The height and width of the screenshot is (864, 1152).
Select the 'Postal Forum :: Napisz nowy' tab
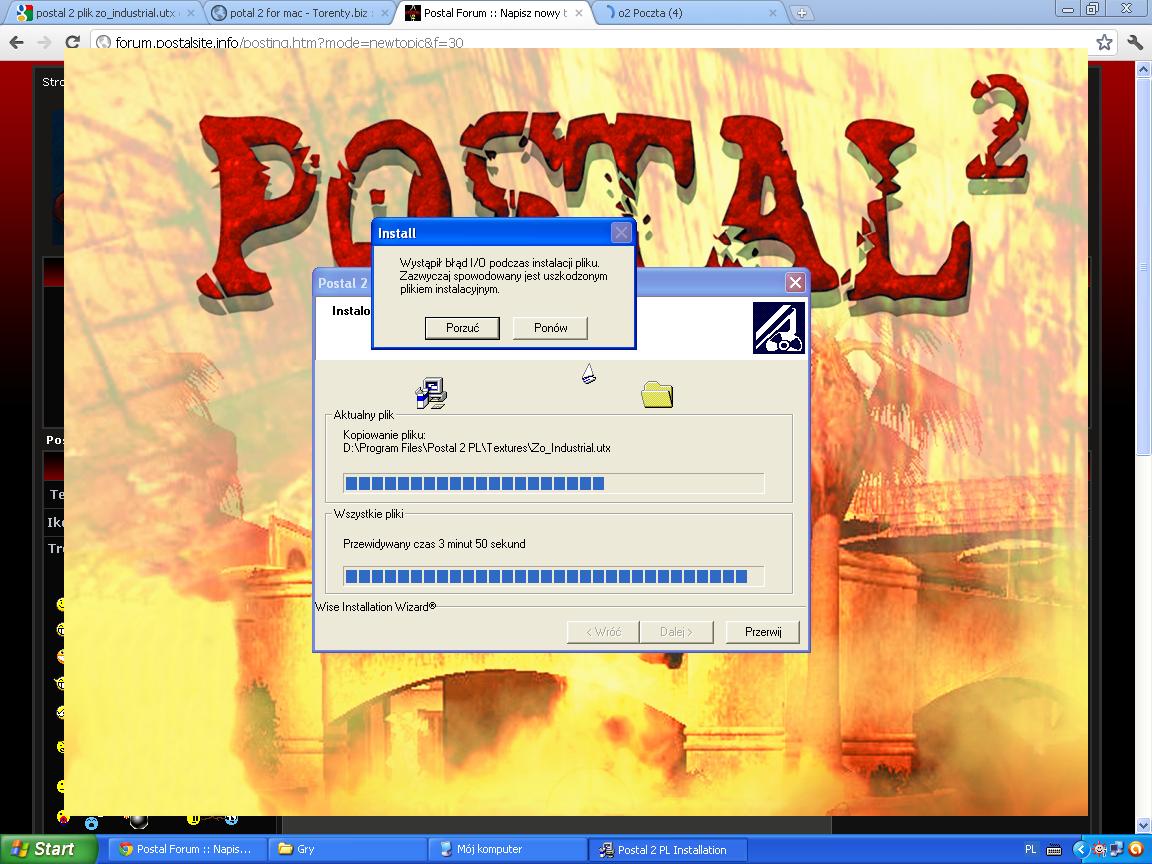tap(494, 13)
